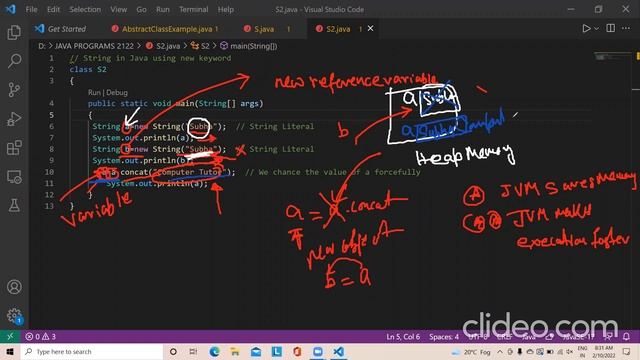Open the Zoom app on taskbar
640x360 pixels.
click(x=318, y=351)
